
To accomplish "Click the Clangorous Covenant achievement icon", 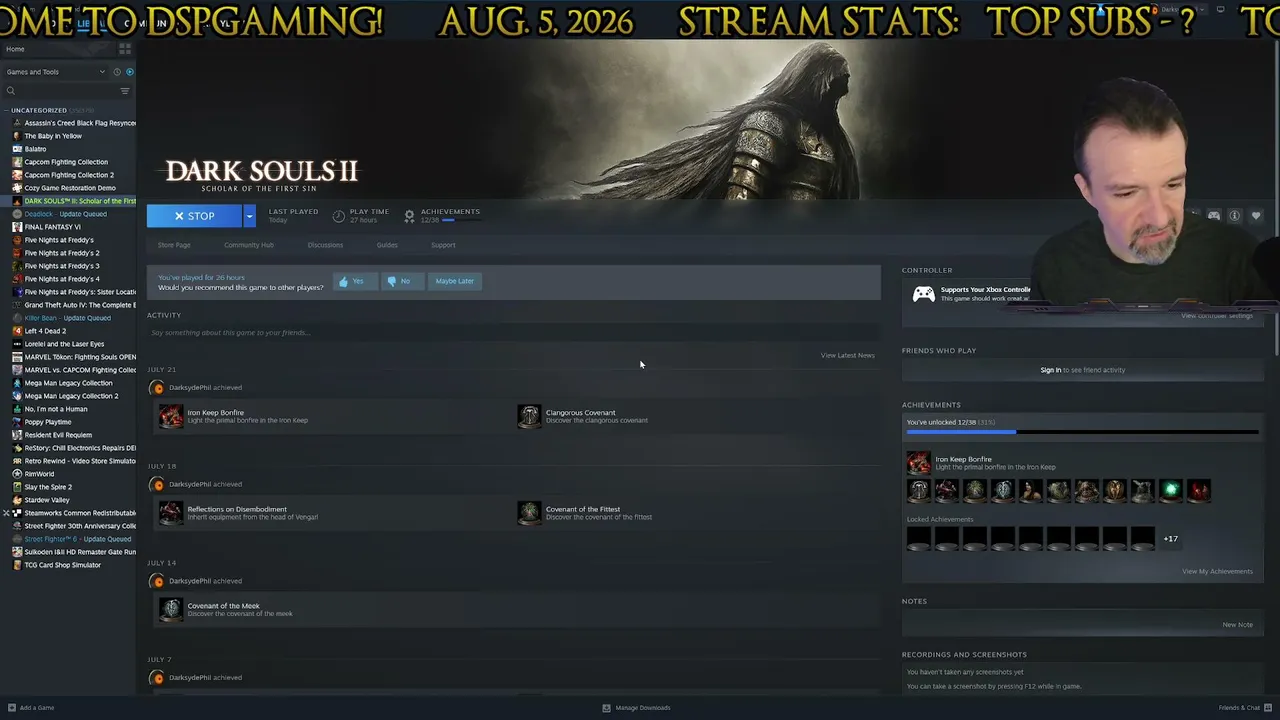I will (x=529, y=416).
